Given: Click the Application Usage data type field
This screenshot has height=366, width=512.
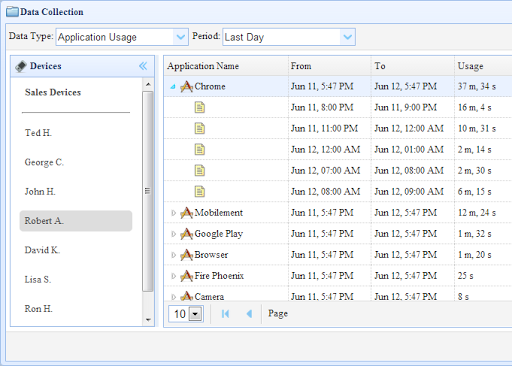Looking at the screenshot, I should point(115,37).
